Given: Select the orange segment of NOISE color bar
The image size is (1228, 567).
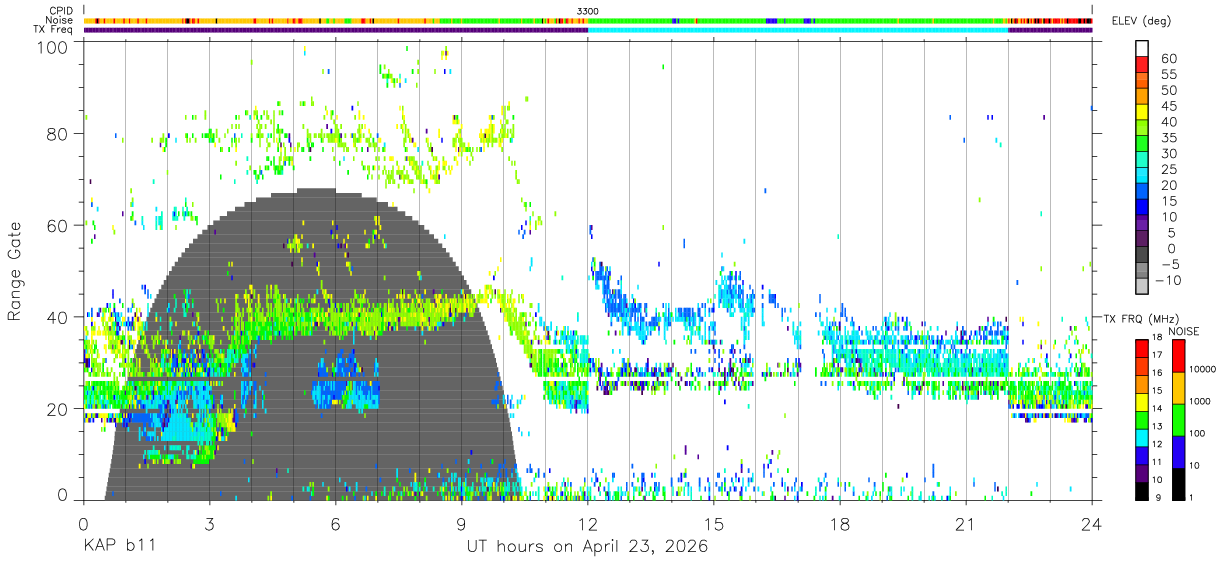Looking at the screenshot, I should [1178, 387].
